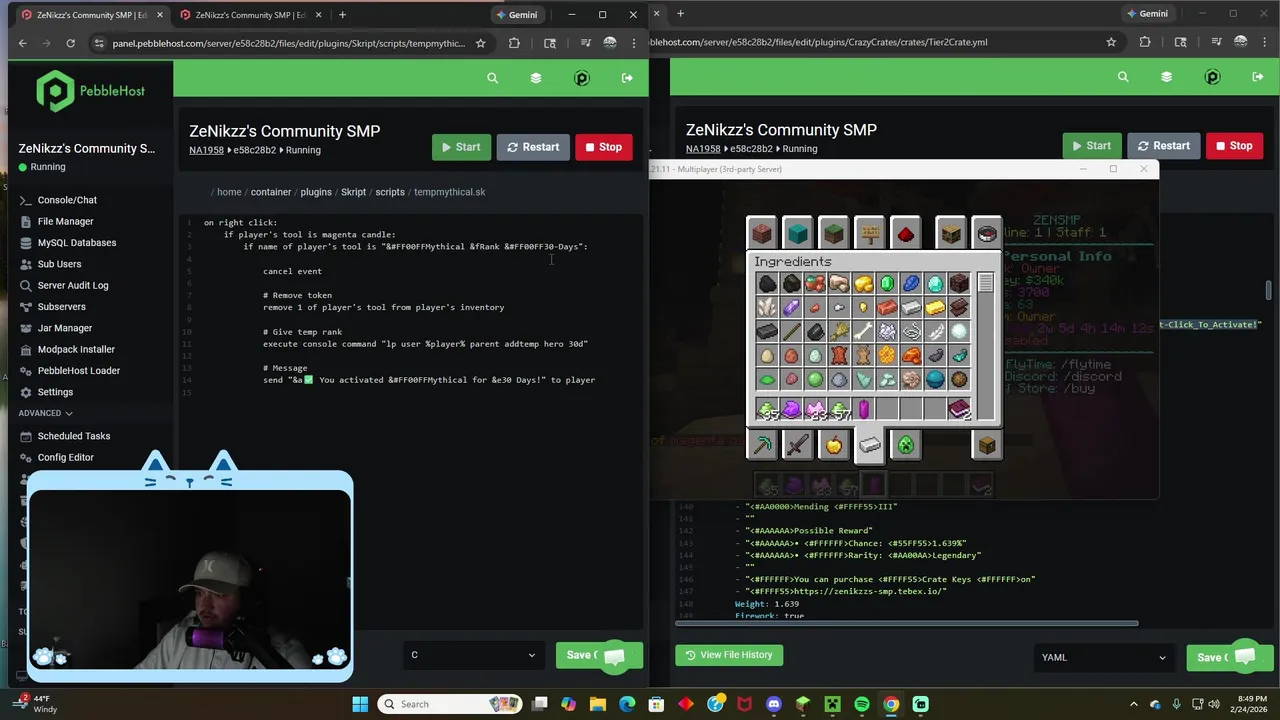Pick the raw gold item in Ingredients grid

(863, 284)
